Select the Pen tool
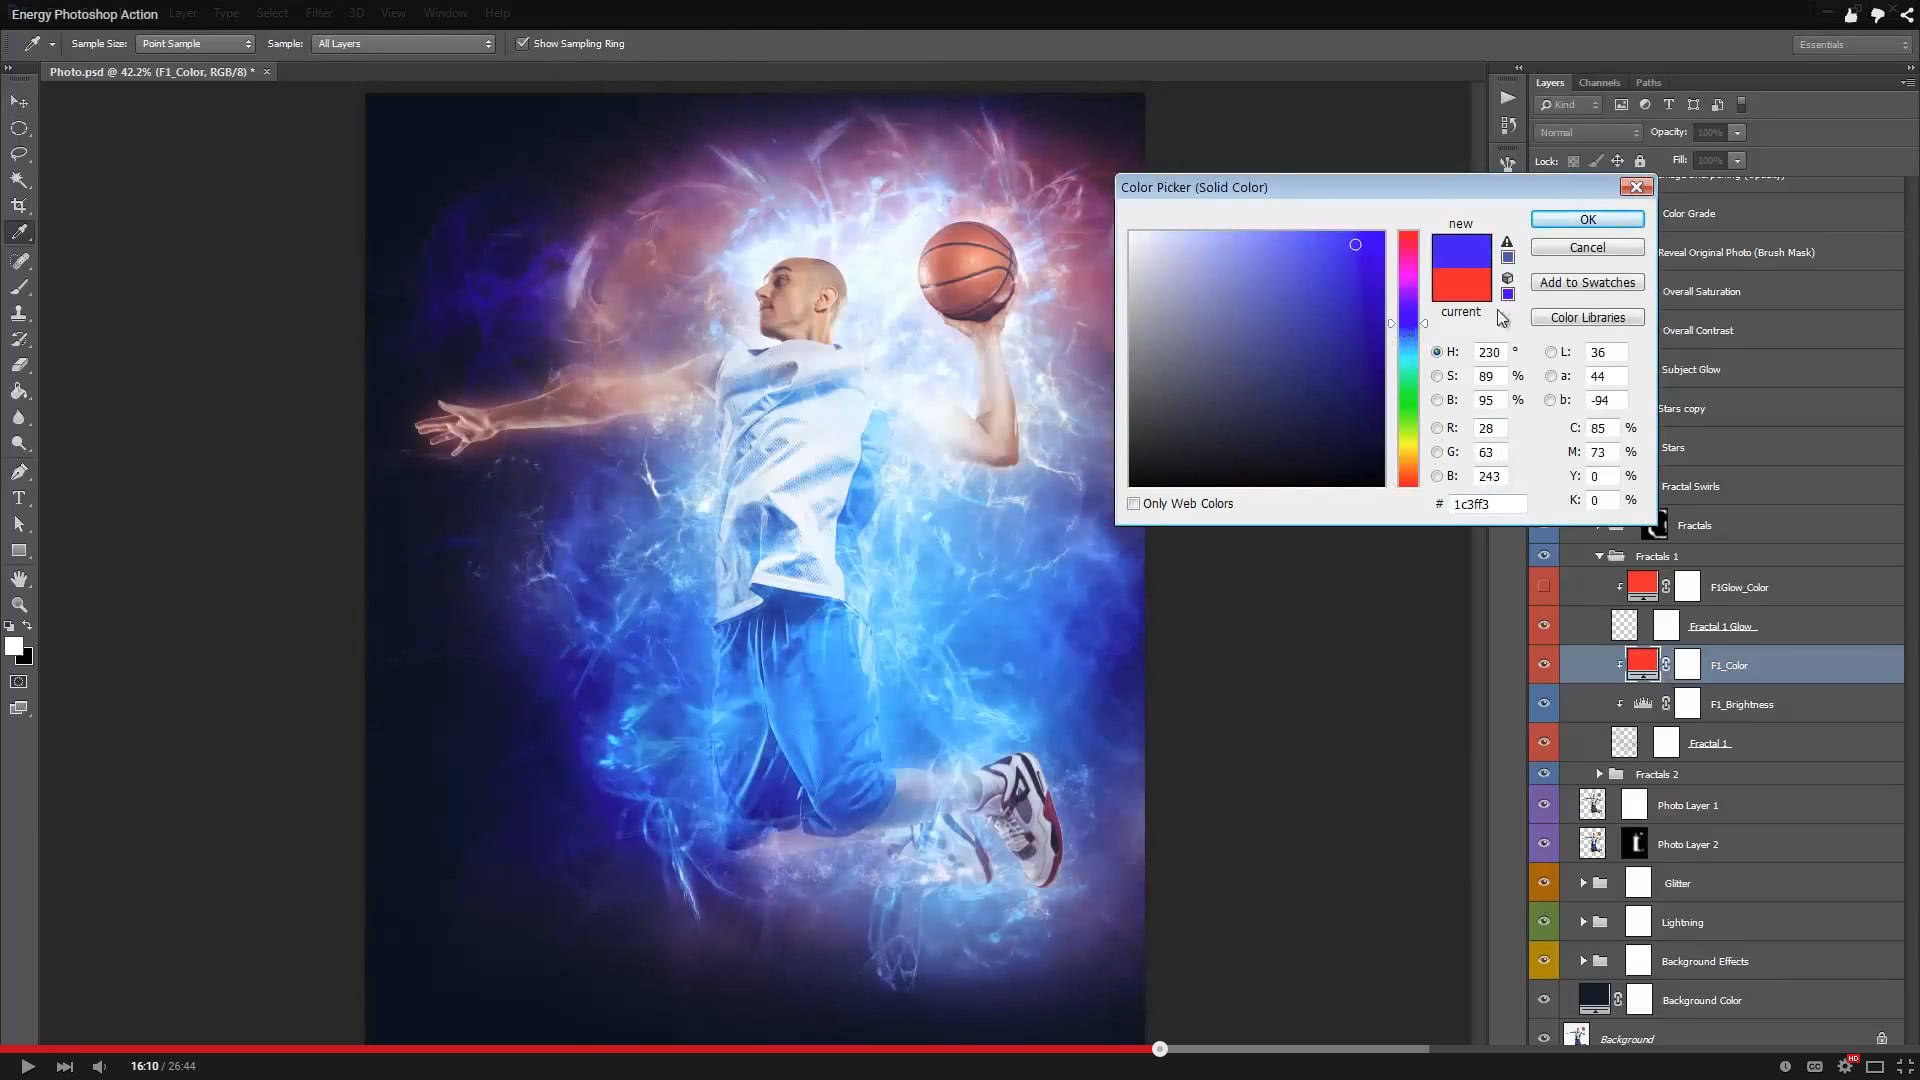 (19, 472)
